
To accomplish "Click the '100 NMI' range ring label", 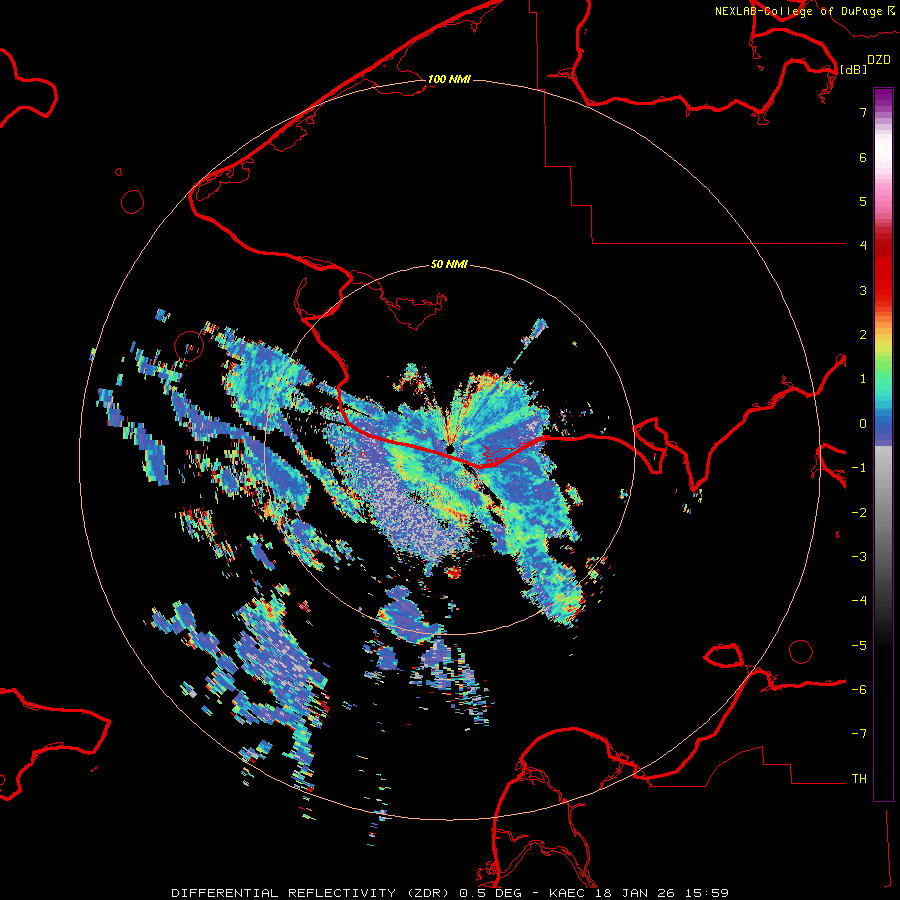I will point(449,79).
